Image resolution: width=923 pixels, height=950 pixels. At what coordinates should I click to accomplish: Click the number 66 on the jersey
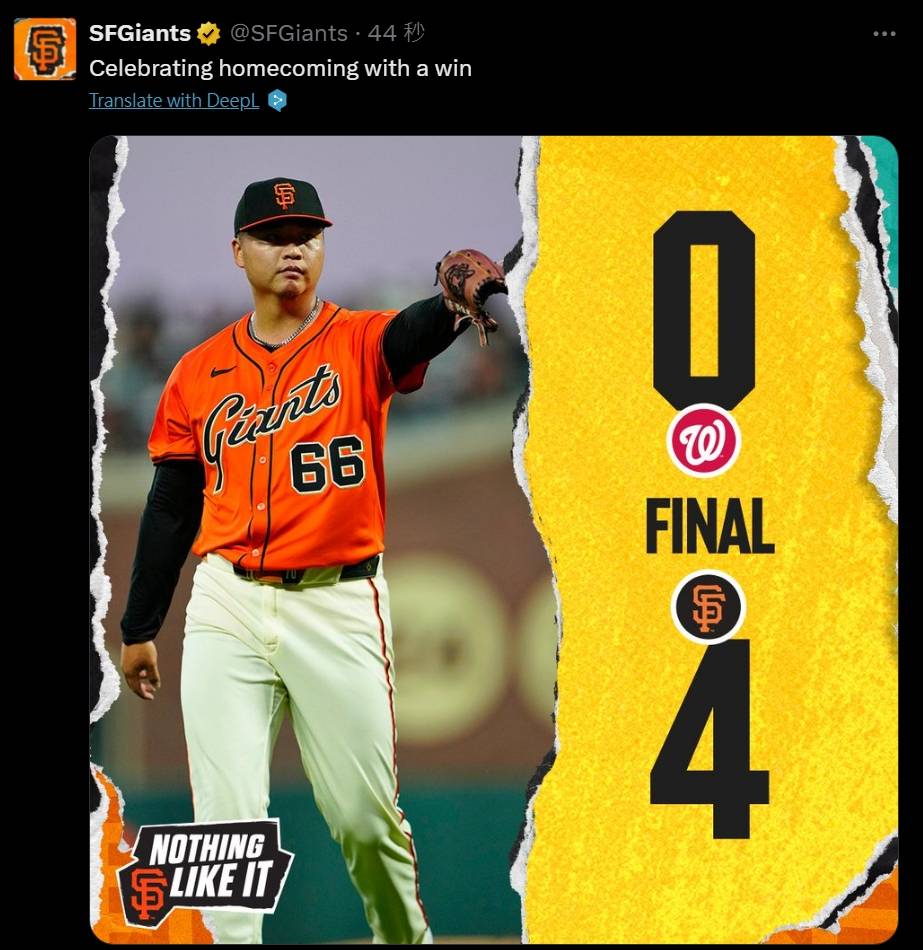click(327, 465)
